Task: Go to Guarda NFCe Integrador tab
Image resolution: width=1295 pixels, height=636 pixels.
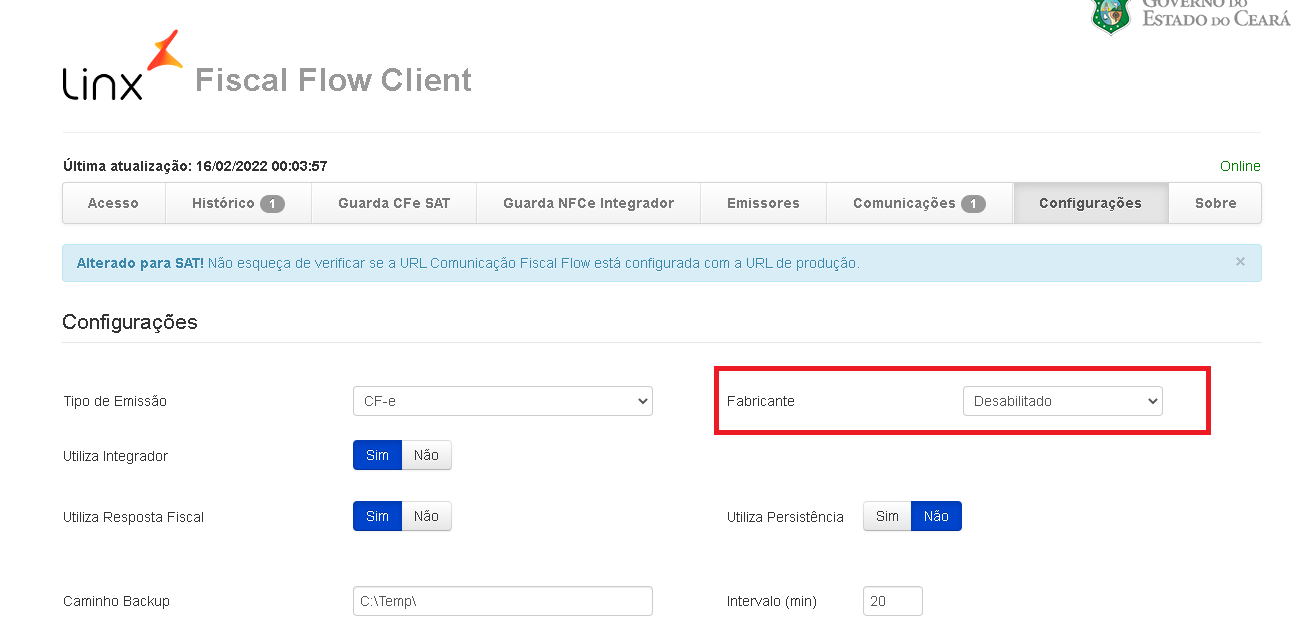Action: (588, 203)
